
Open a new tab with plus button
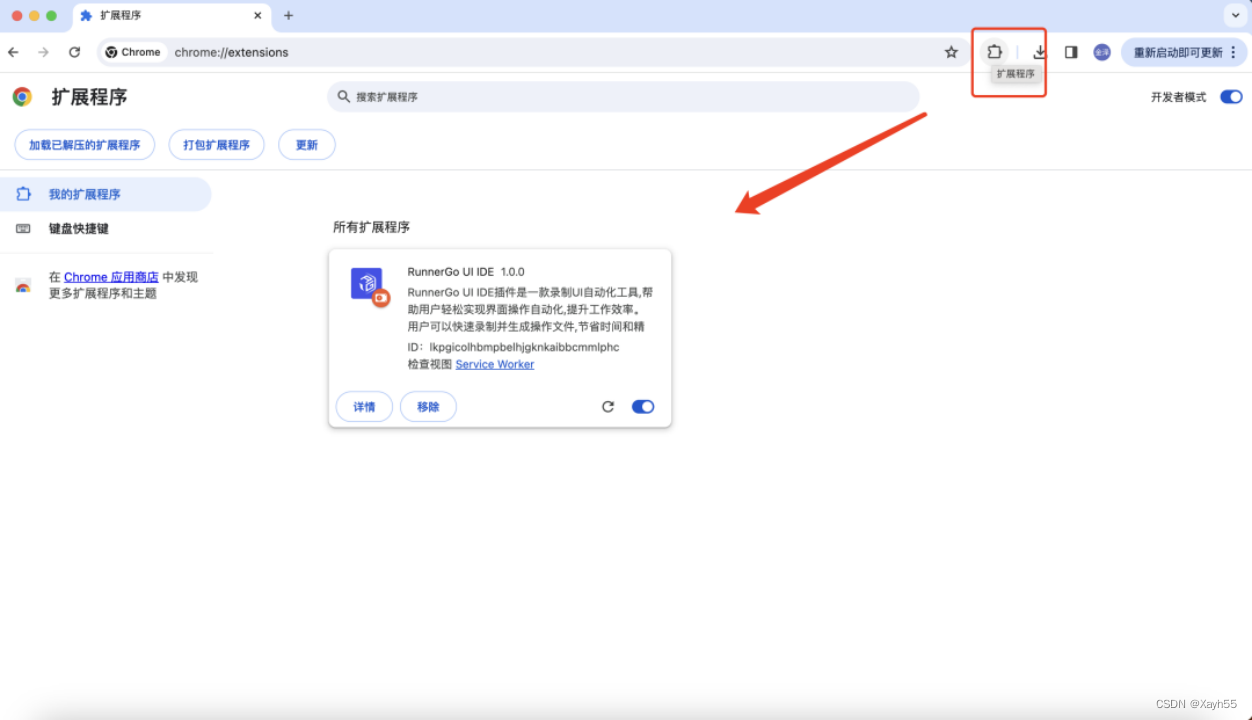(x=288, y=16)
